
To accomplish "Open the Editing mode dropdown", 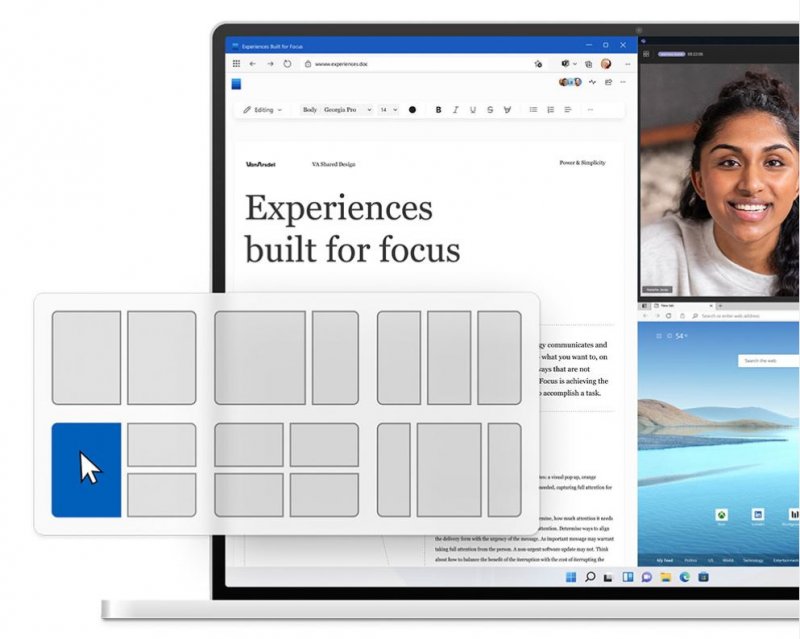I will click(262, 110).
